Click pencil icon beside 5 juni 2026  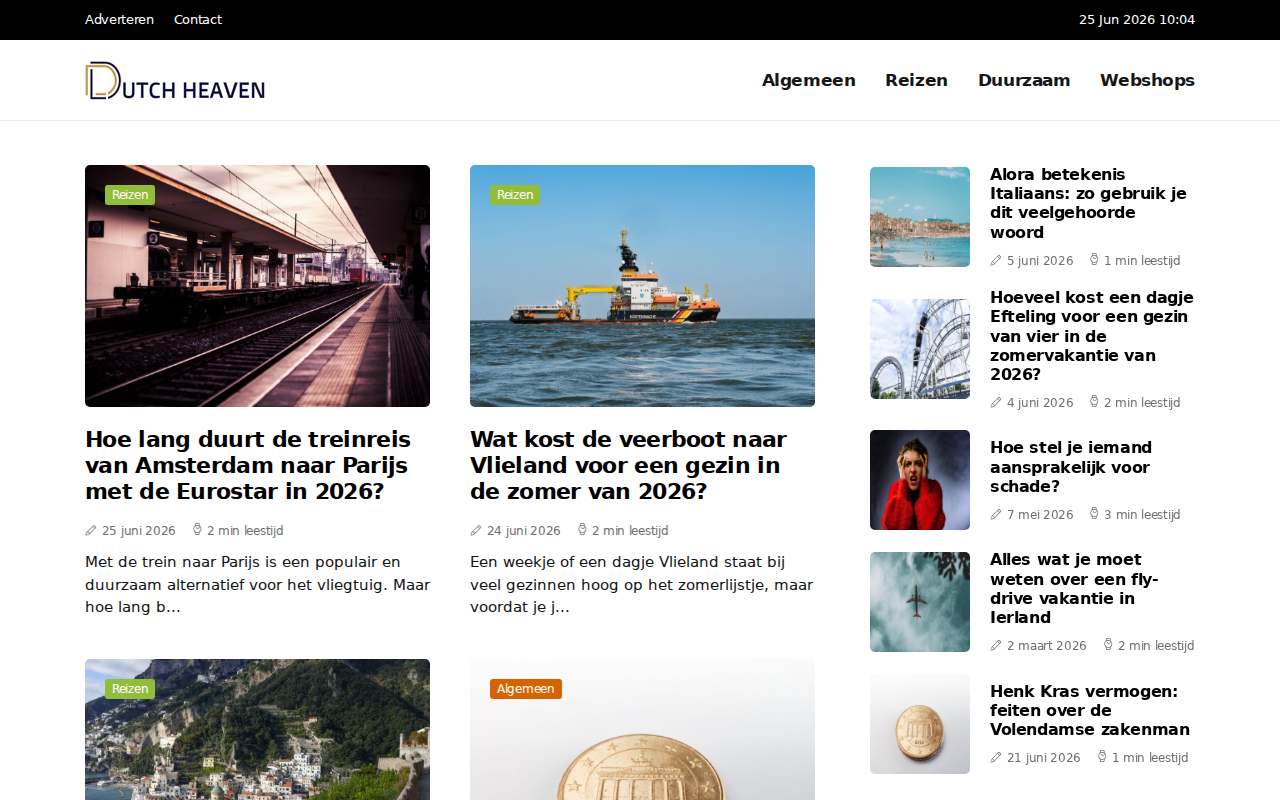click(x=996, y=261)
